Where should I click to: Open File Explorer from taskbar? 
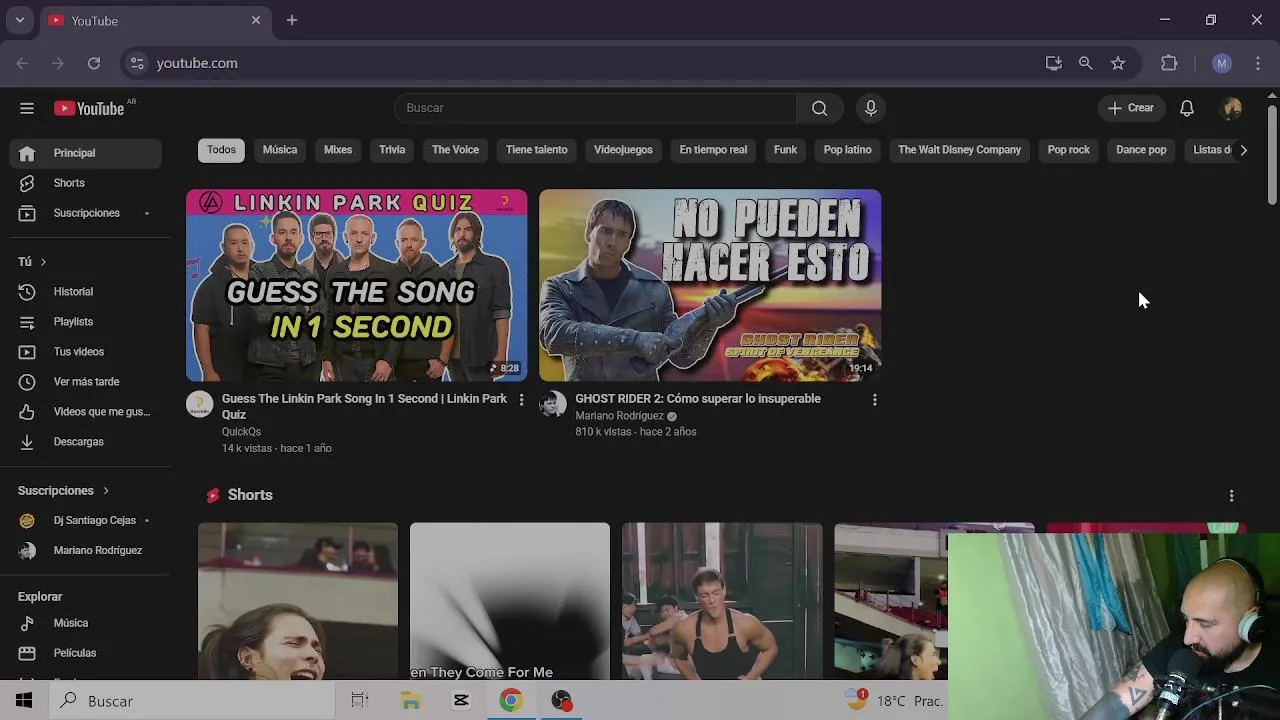click(x=411, y=701)
